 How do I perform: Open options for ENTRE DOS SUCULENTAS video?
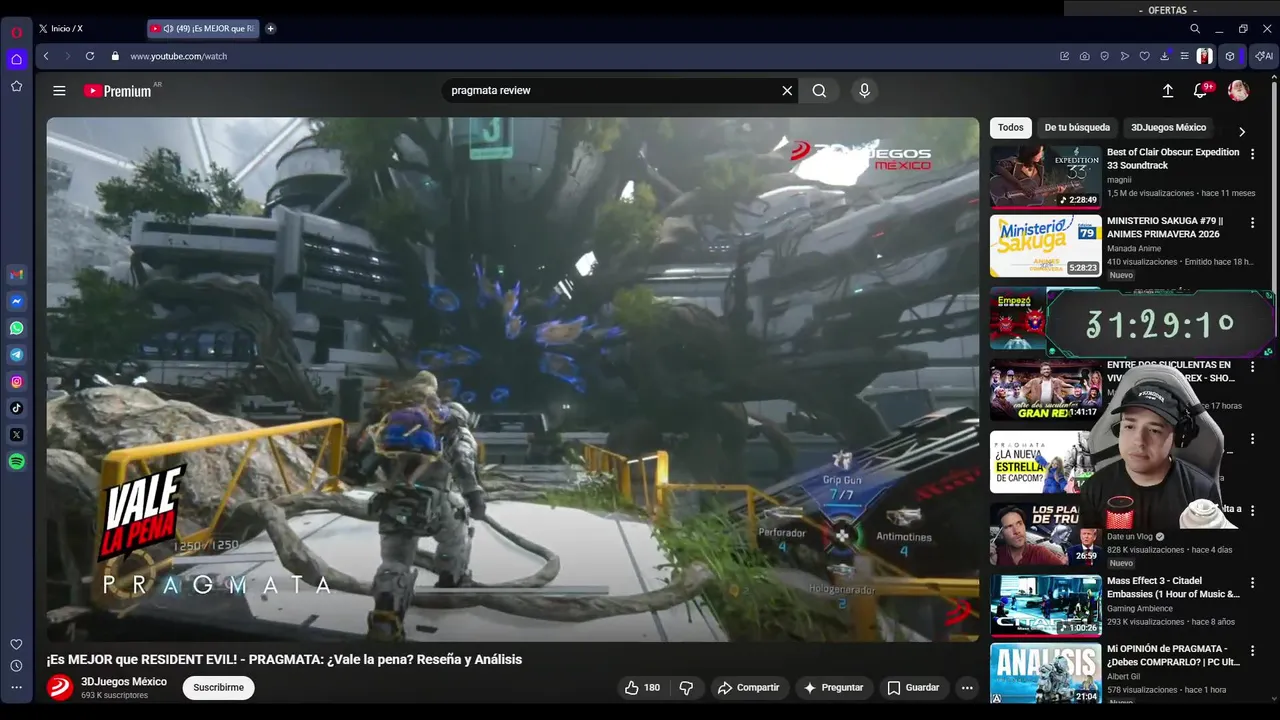pyautogui.click(x=1252, y=367)
